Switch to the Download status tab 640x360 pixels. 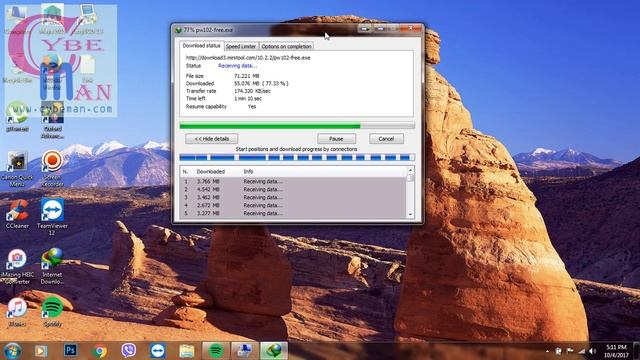tap(201, 46)
